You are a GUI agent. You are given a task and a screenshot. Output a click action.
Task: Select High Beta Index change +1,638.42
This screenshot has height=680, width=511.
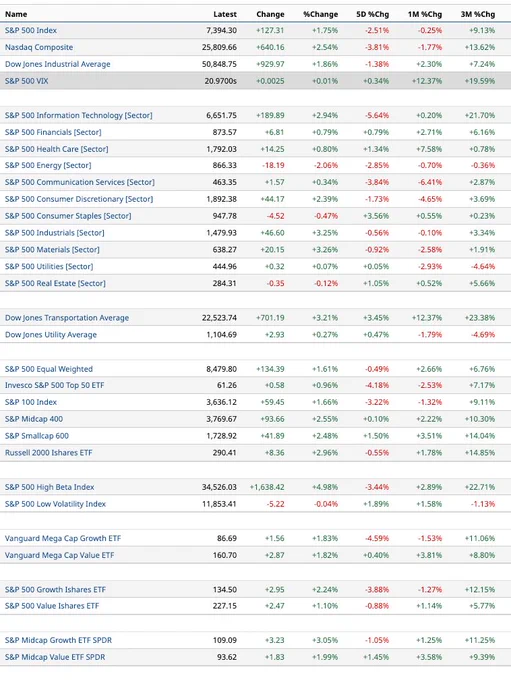click(267, 487)
